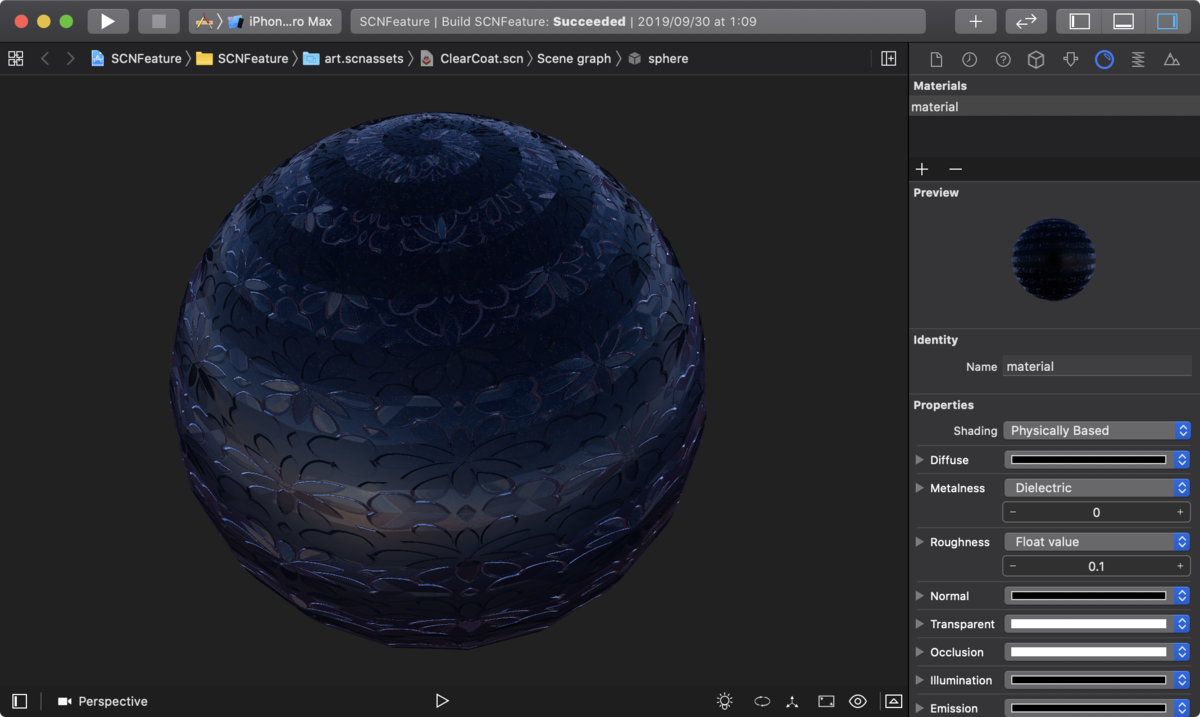Toggle default lighting bulb icon
The width and height of the screenshot is (1200, 717).
(x=725, y=701)
